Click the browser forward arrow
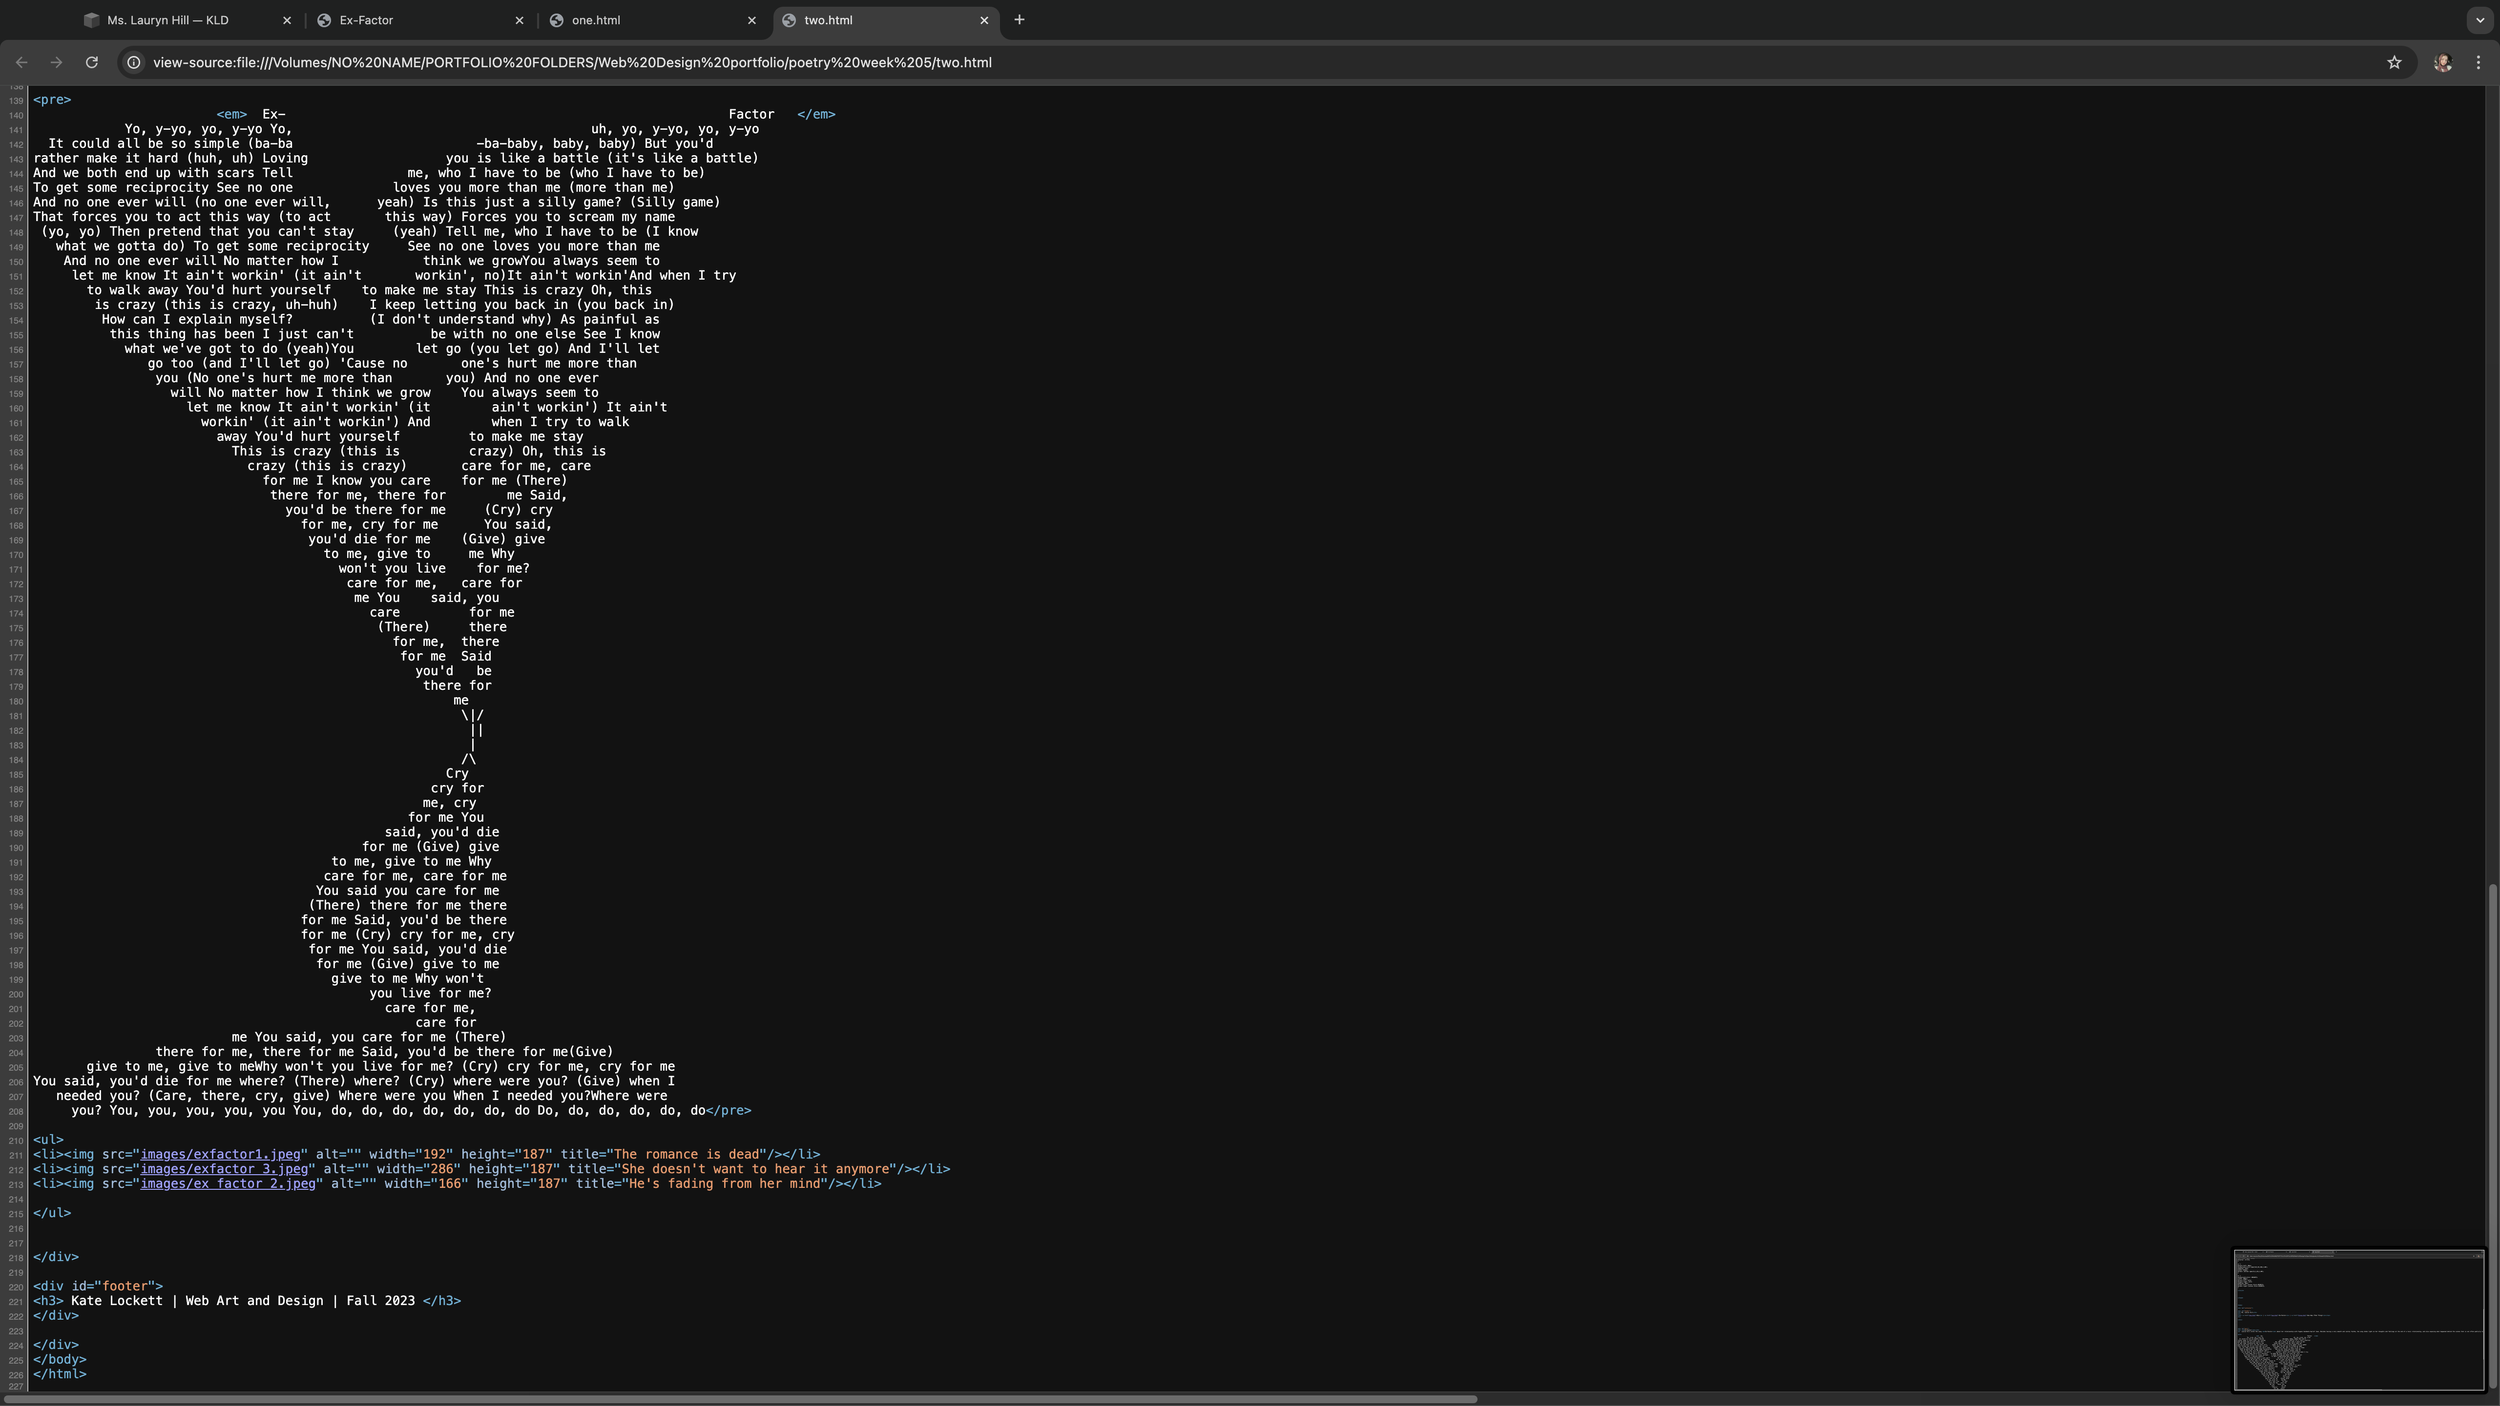The width and height of the screenshot is (2500, 1406). coord(56,62)
